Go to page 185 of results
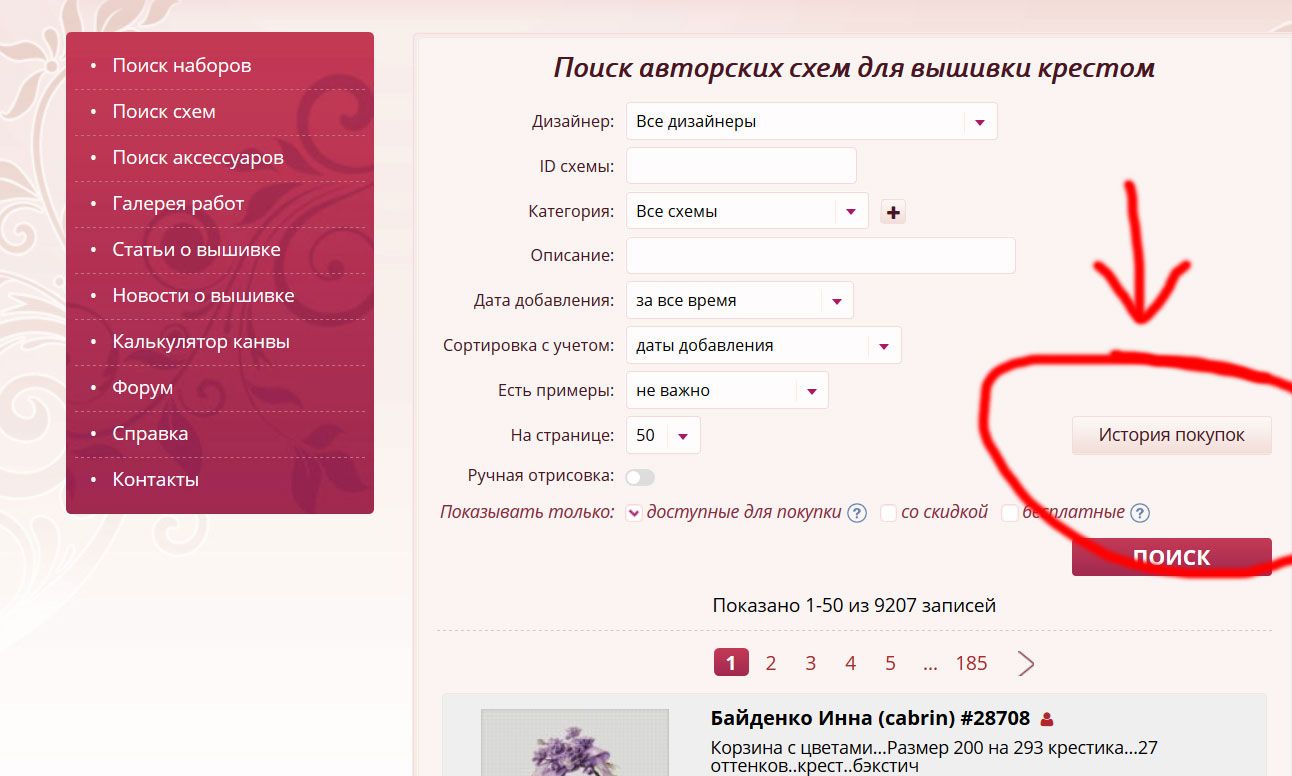The image size is (1292, 776). 971,663
